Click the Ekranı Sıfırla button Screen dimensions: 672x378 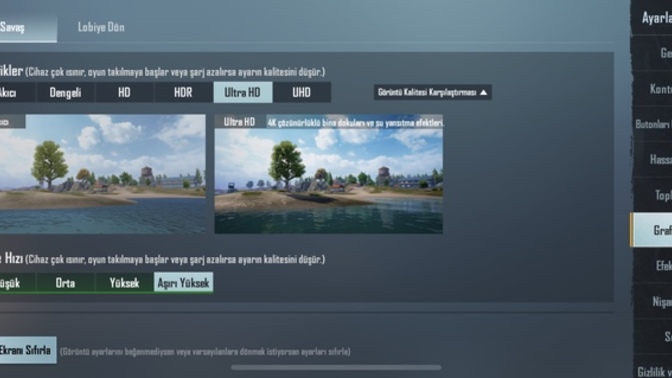point(28,350)
